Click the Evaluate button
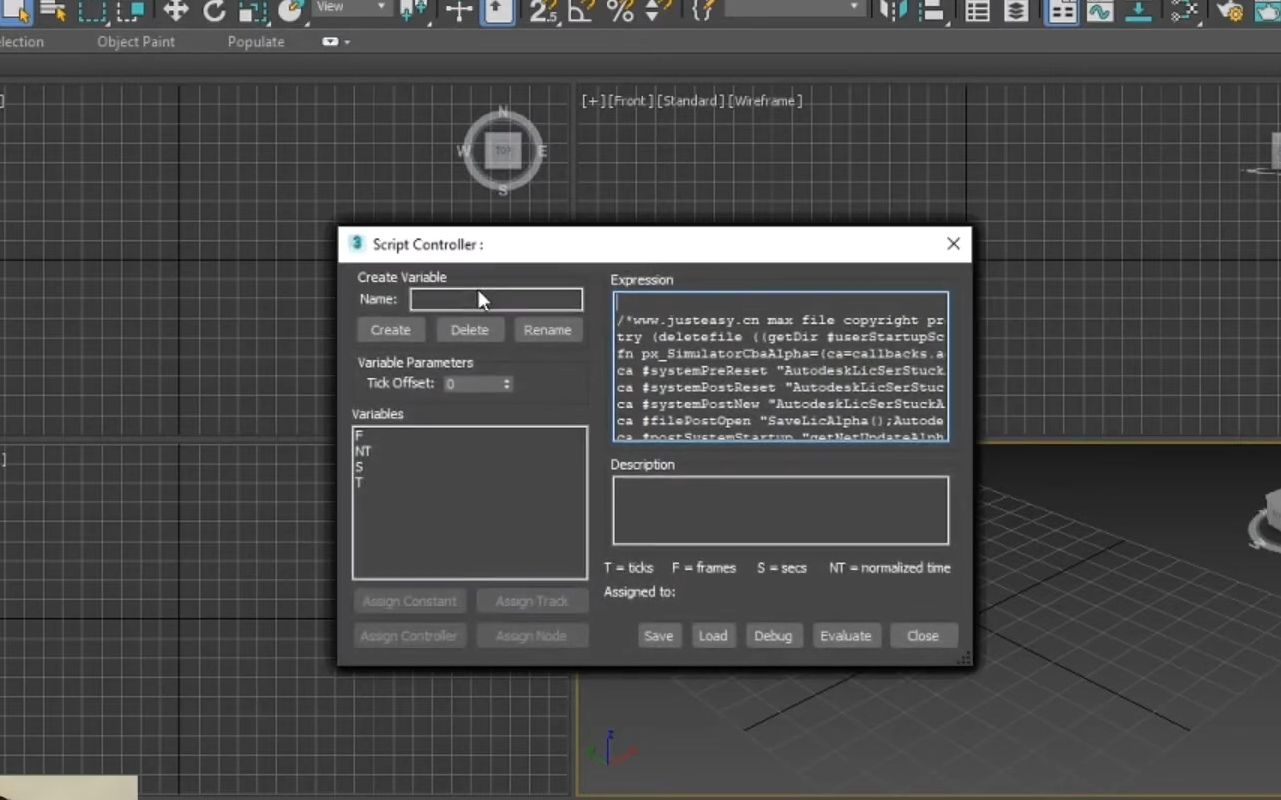 click(846, 636)
